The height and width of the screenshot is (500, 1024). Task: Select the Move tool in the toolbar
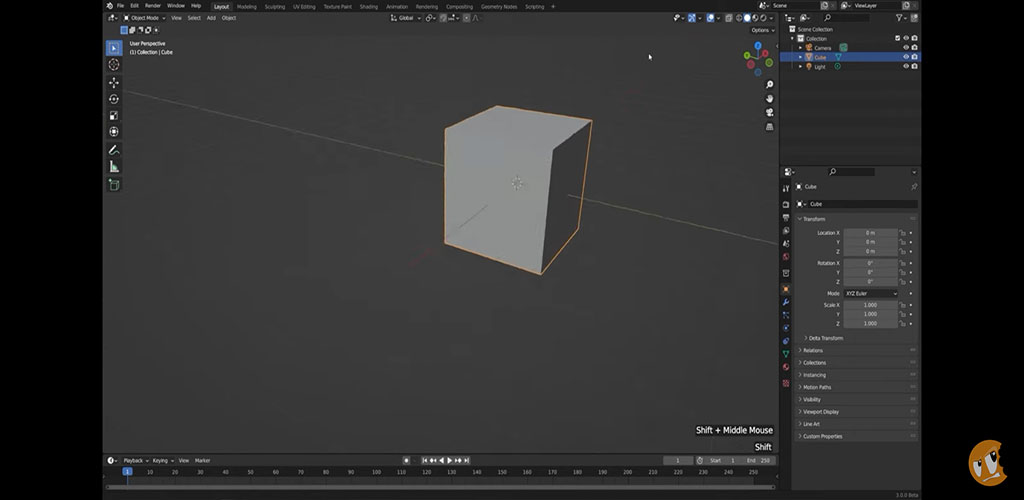113,82
